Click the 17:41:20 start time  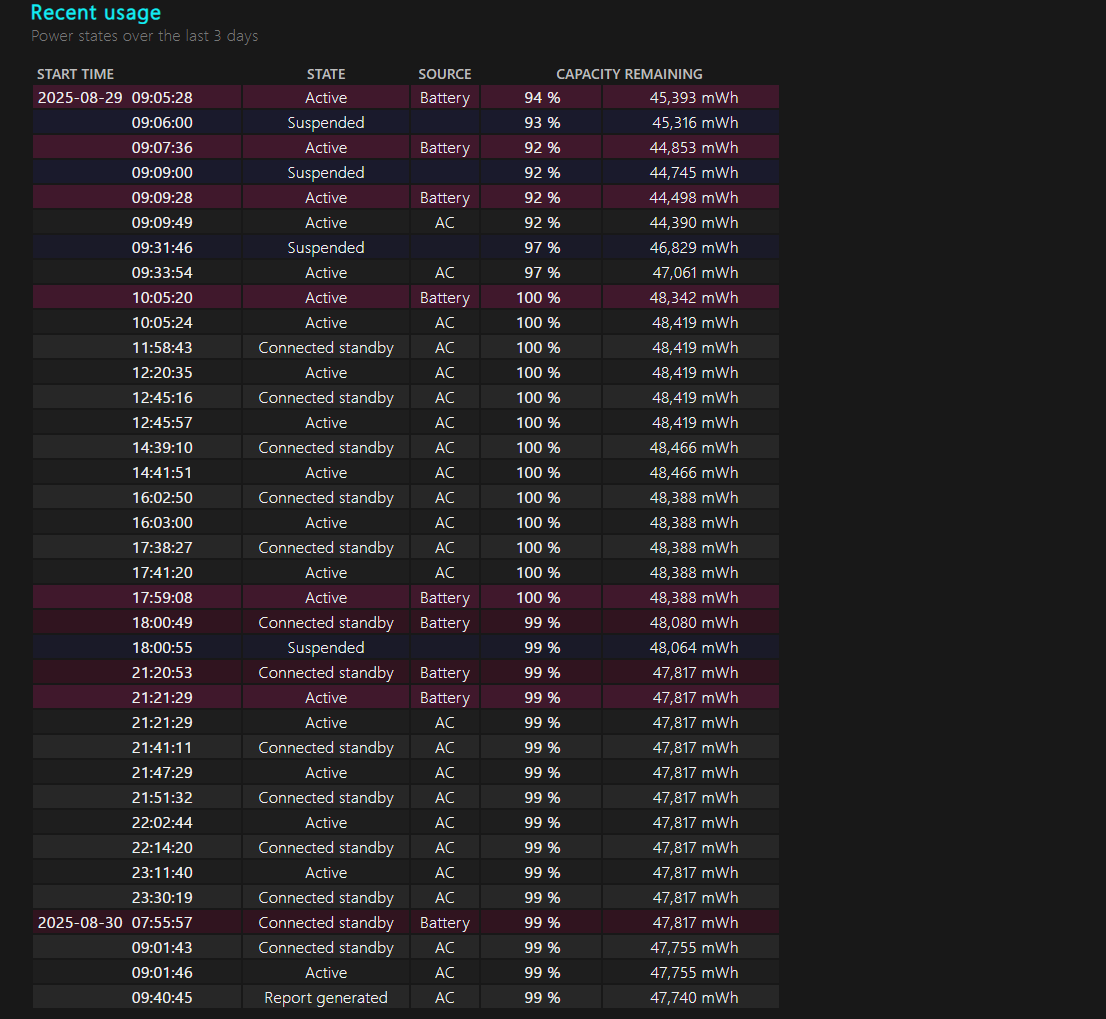coord(162,573)
